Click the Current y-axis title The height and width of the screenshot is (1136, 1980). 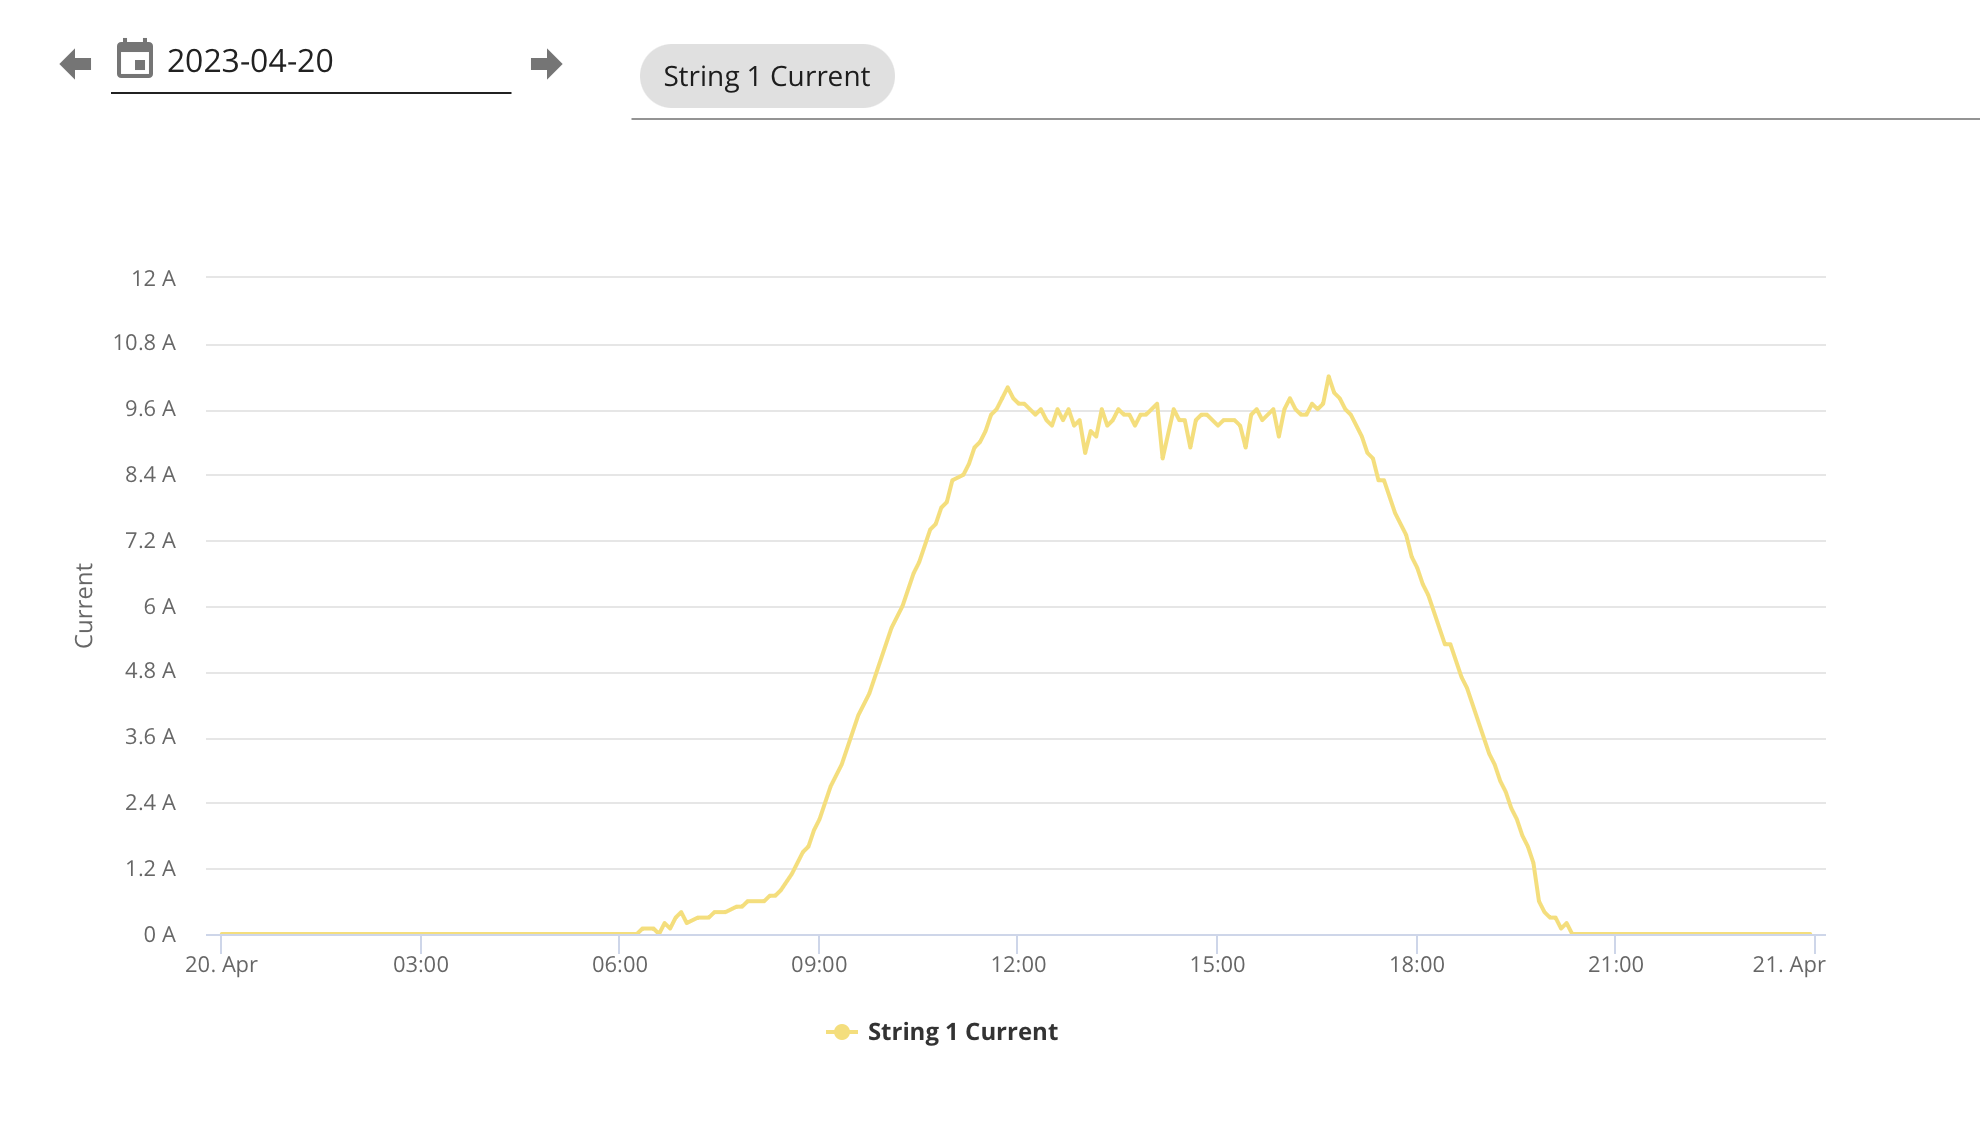click(84, 605)
